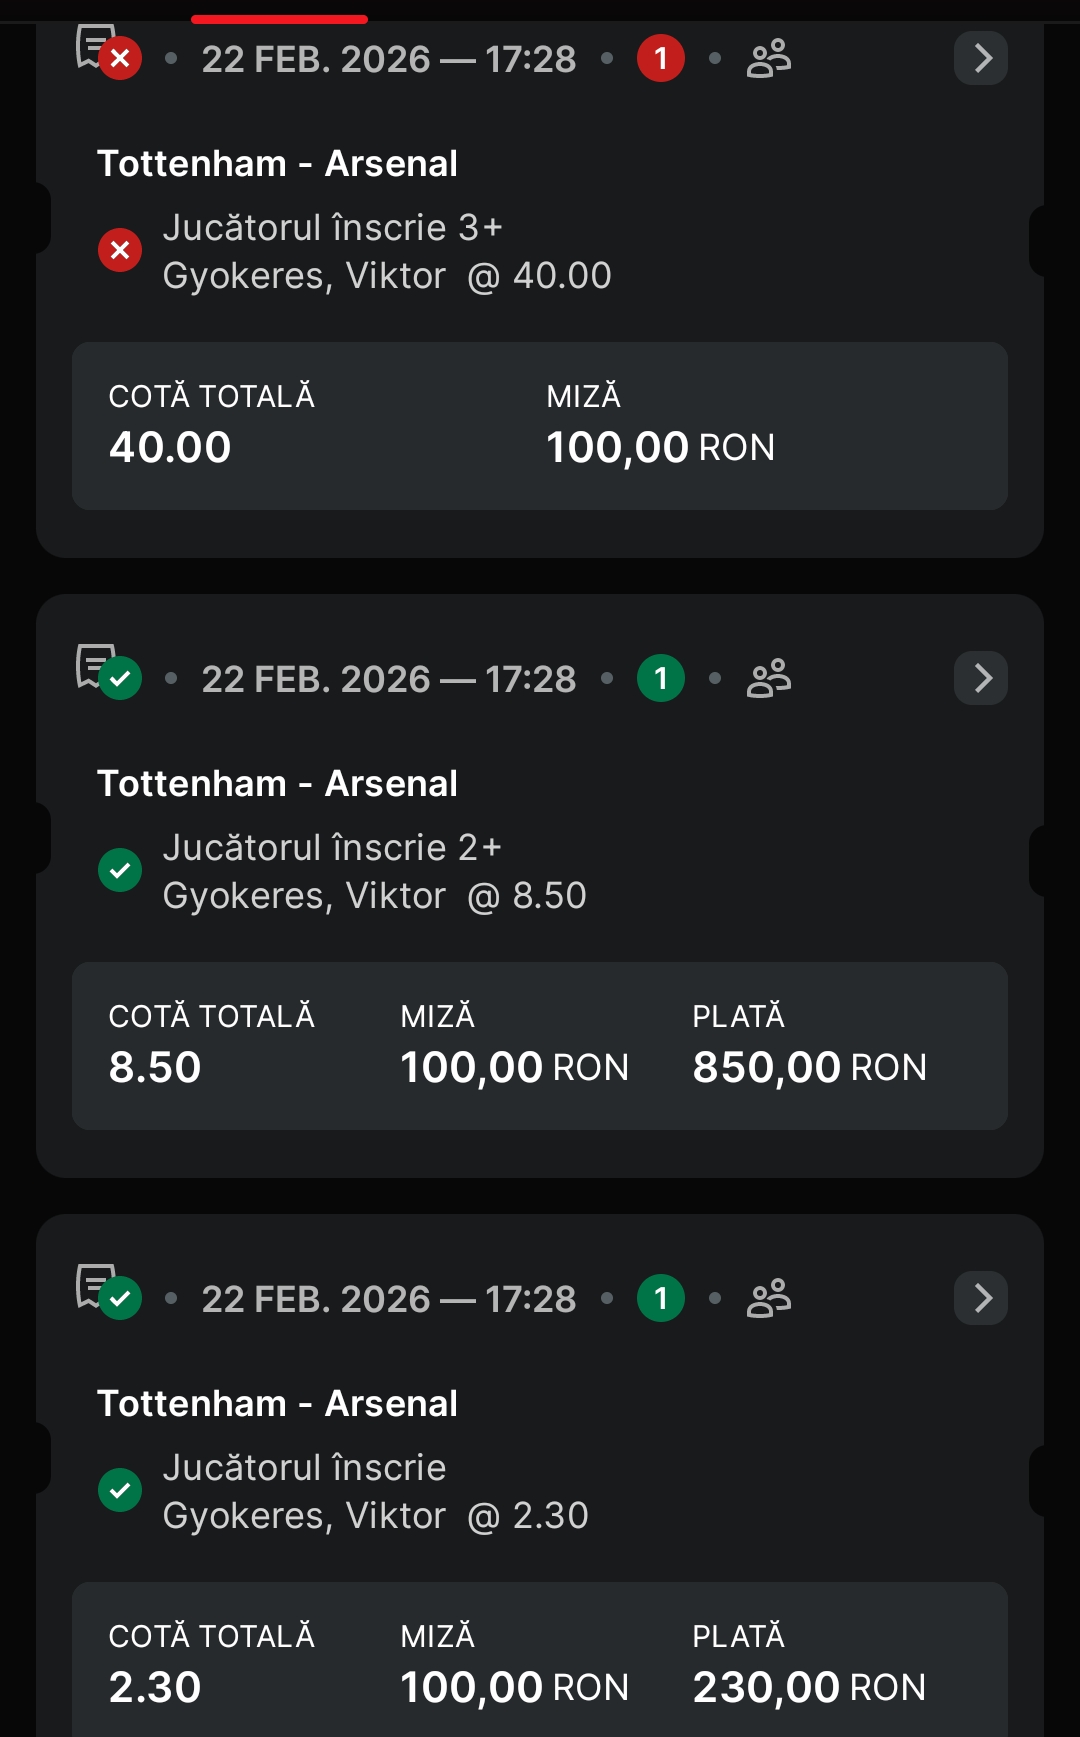Click the lost ticket status icon with red X

point(109,52)
